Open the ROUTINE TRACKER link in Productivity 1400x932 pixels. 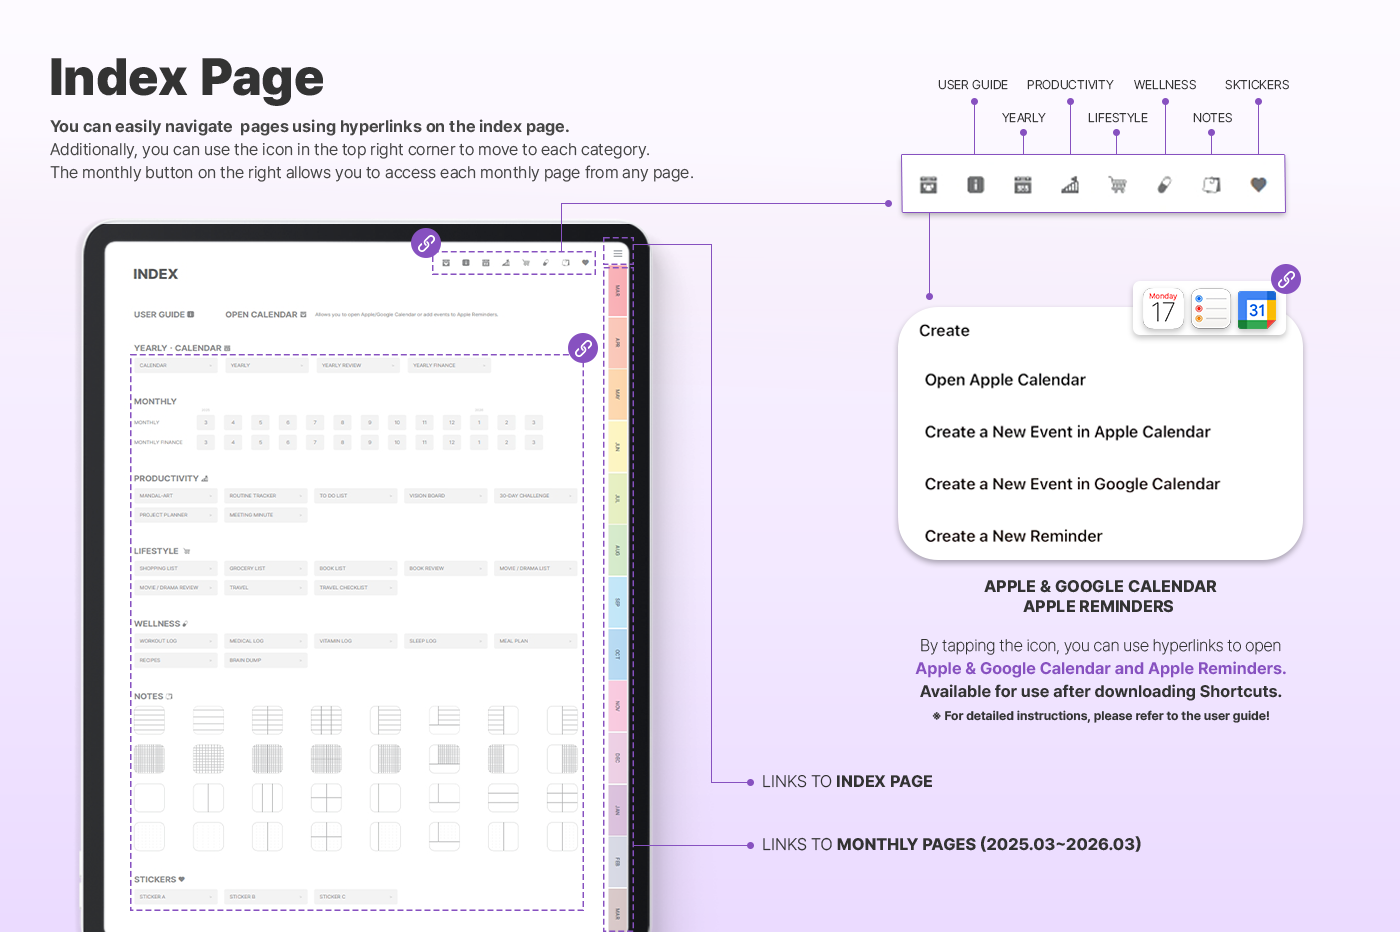coord(265,496)
